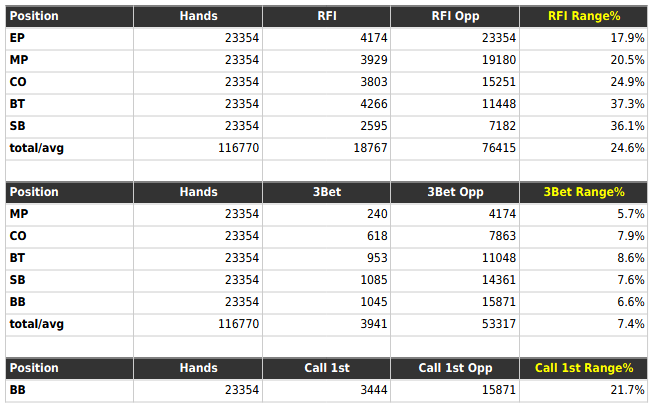The height and width of the screenshot is (408, 653).
Task: Click the BT RFI value 4266
Action: (x=374, y=104)
